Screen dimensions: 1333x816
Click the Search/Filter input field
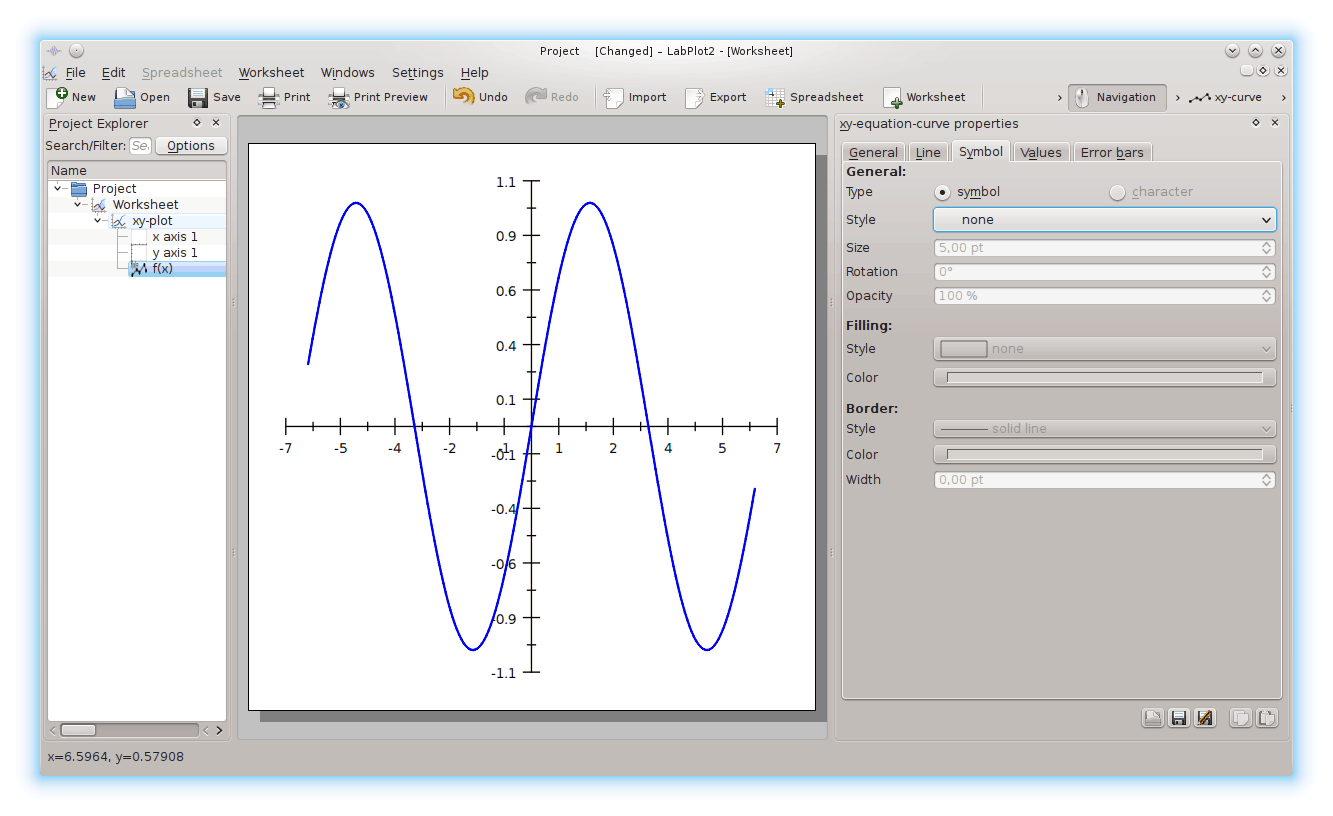click(x=141, y=146)
